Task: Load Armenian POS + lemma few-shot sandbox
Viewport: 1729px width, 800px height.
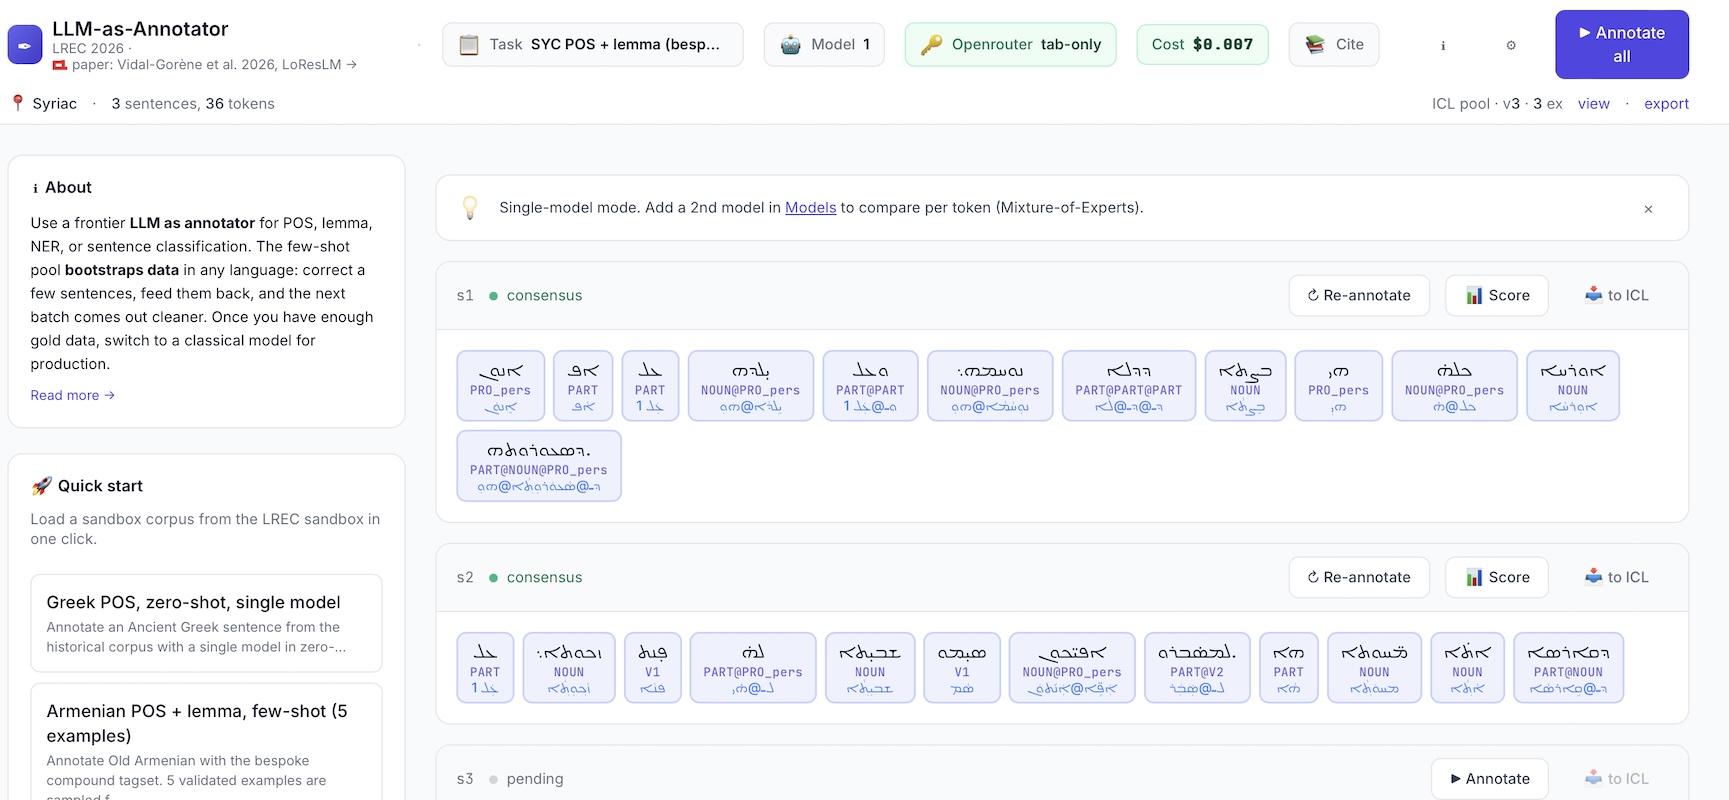Action: pyautogui.click(x=206, y=742)
